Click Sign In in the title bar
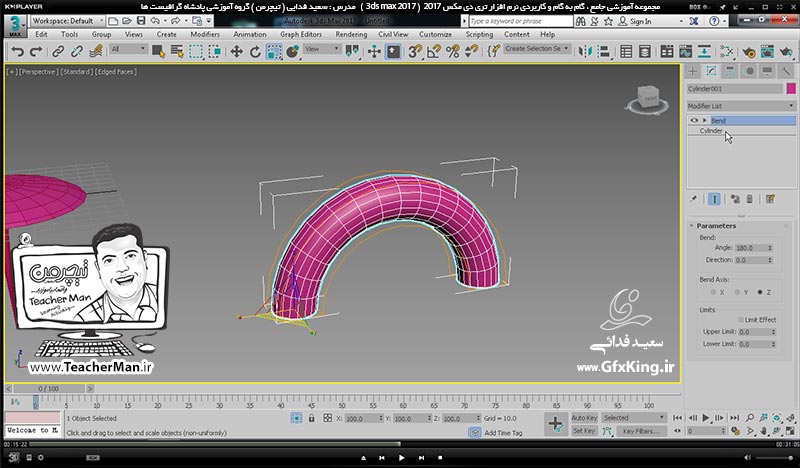Image resolution: width=800 pixels, height=468 pixels. 640,21
